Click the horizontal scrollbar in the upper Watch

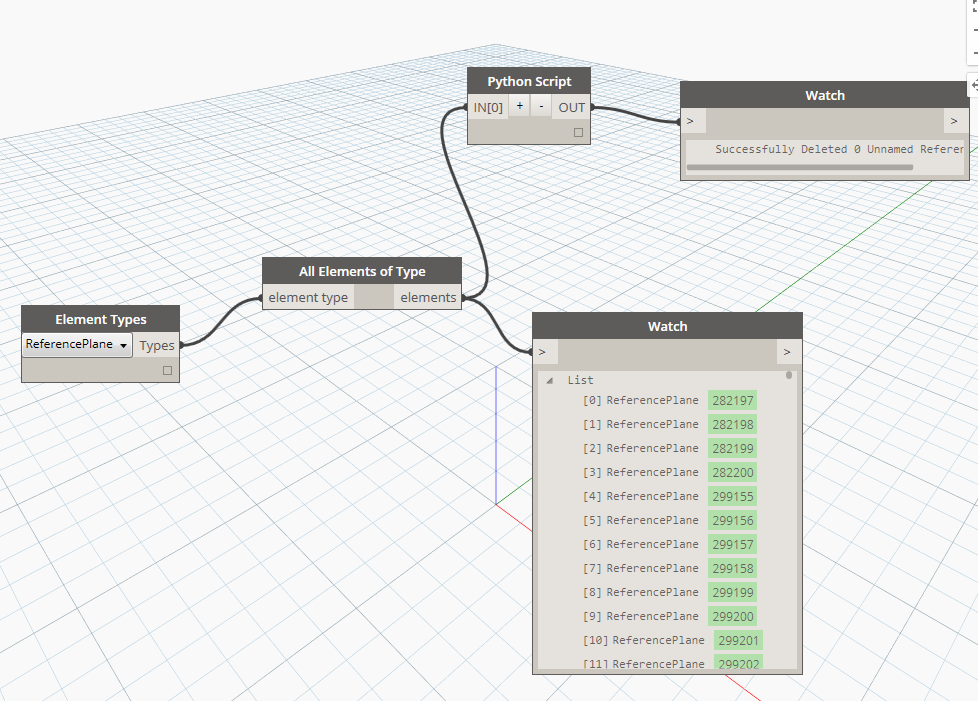(800, 167)
